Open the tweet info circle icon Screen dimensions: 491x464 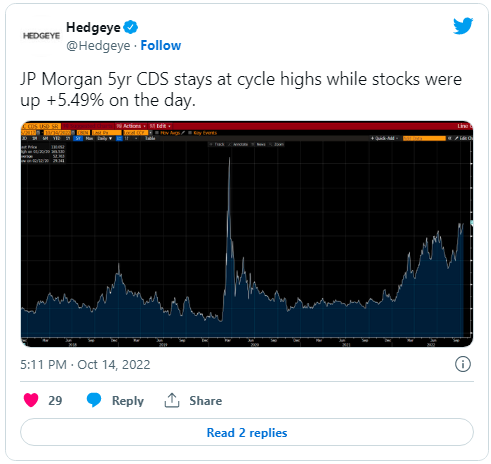[x=463, y=364]
